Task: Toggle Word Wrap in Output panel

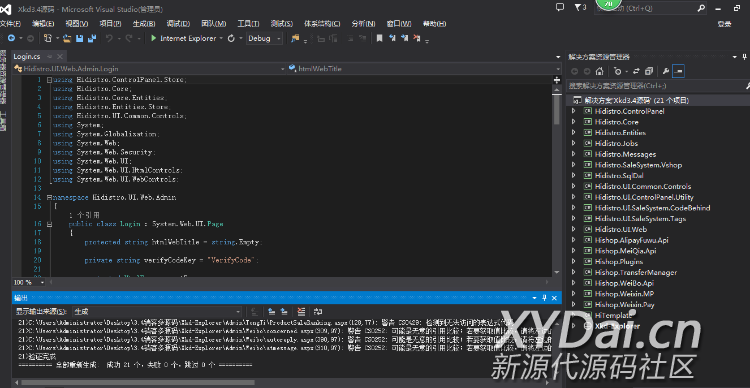Action: click(x=319, y=311)
